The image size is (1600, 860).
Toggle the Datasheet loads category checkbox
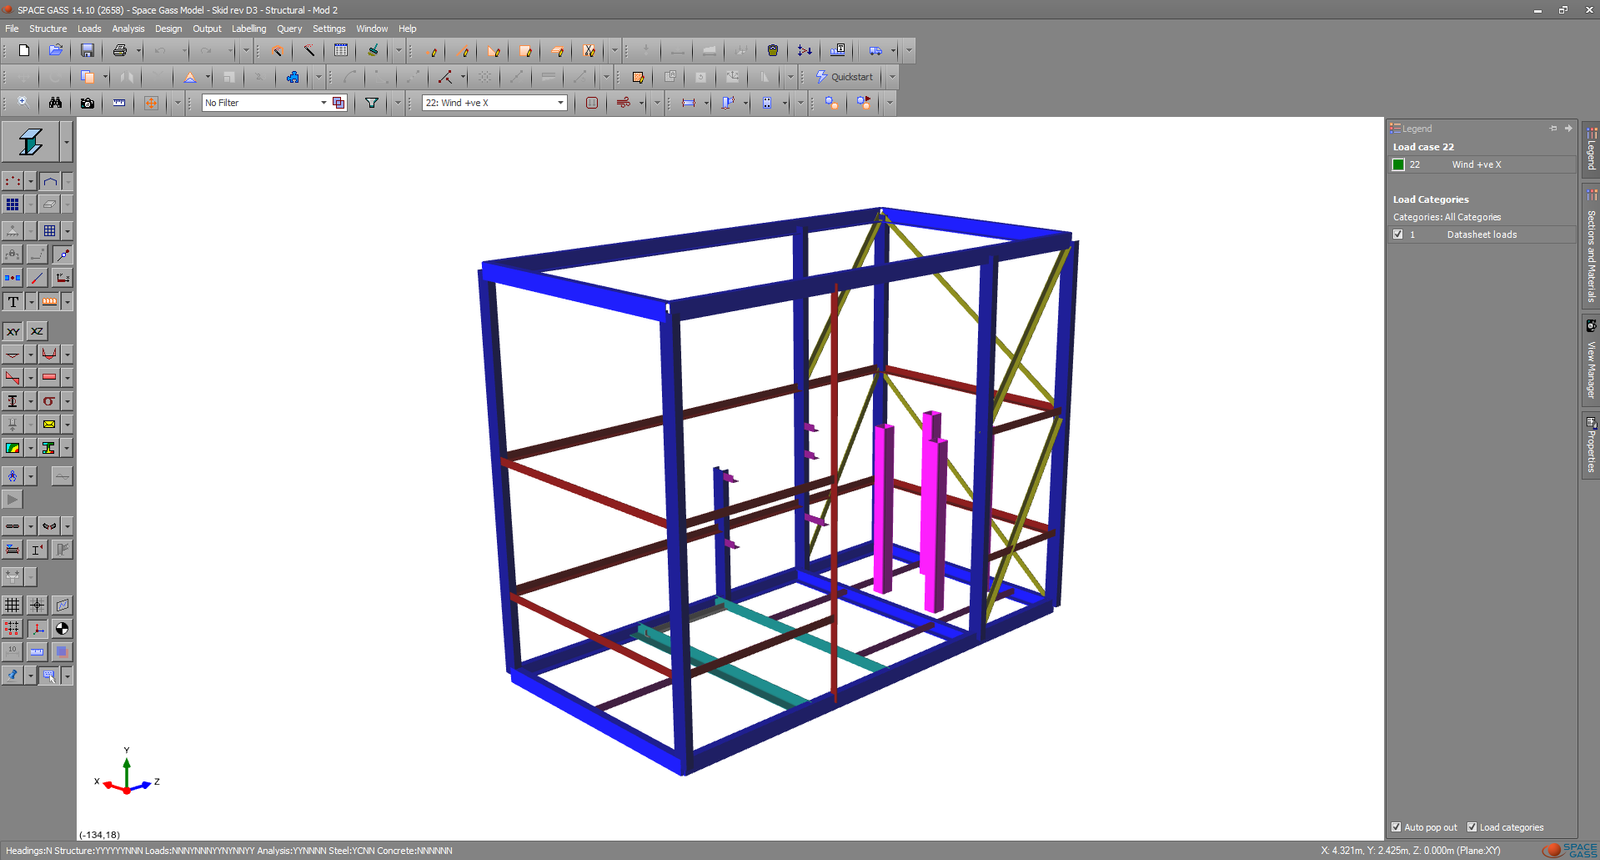(1398, 235)
